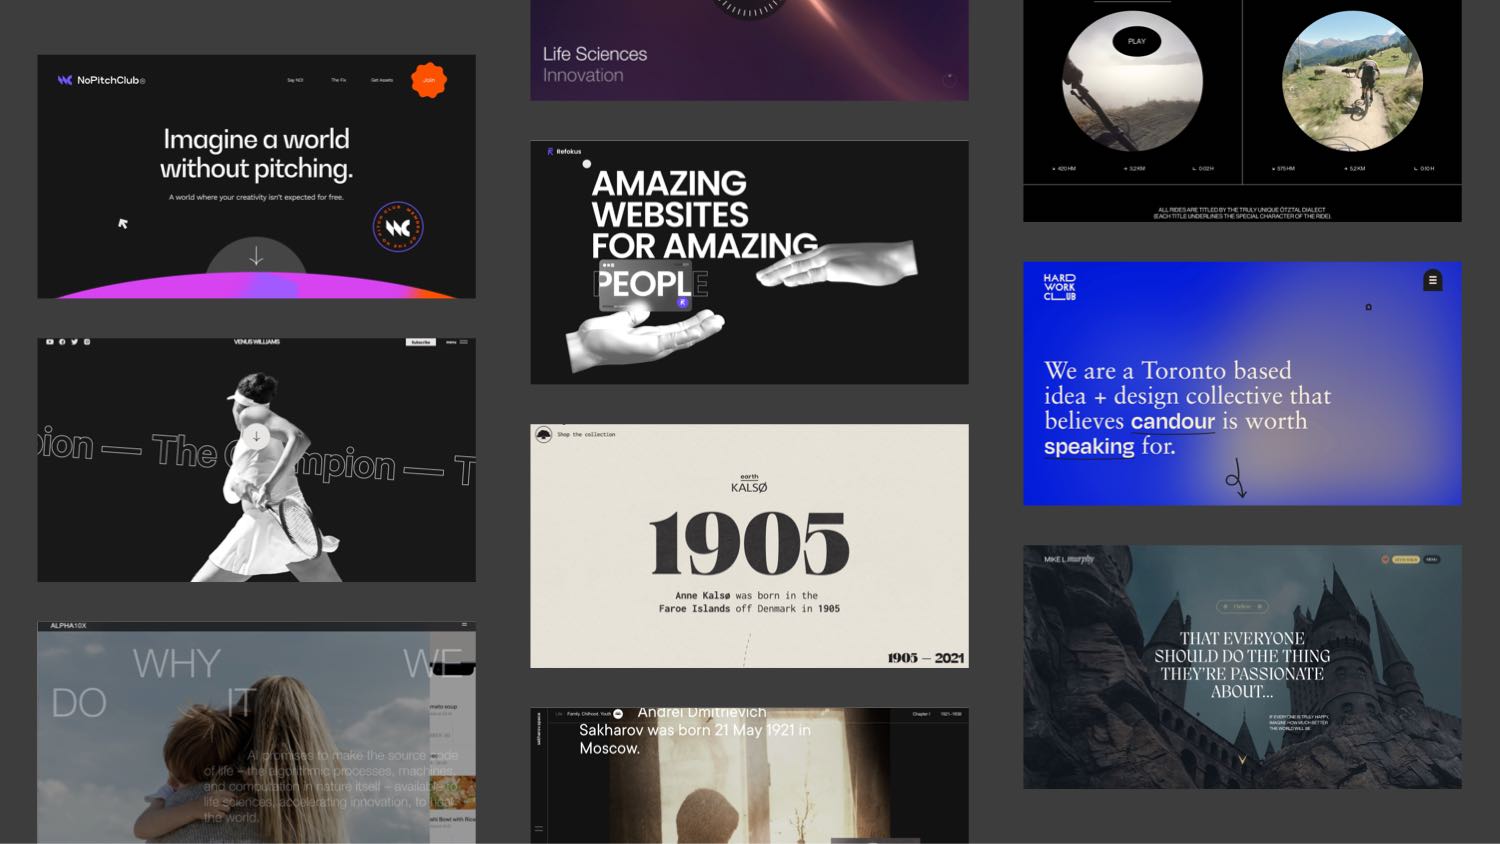Click the gold chevron arrow on castle page

(1242, 760)
